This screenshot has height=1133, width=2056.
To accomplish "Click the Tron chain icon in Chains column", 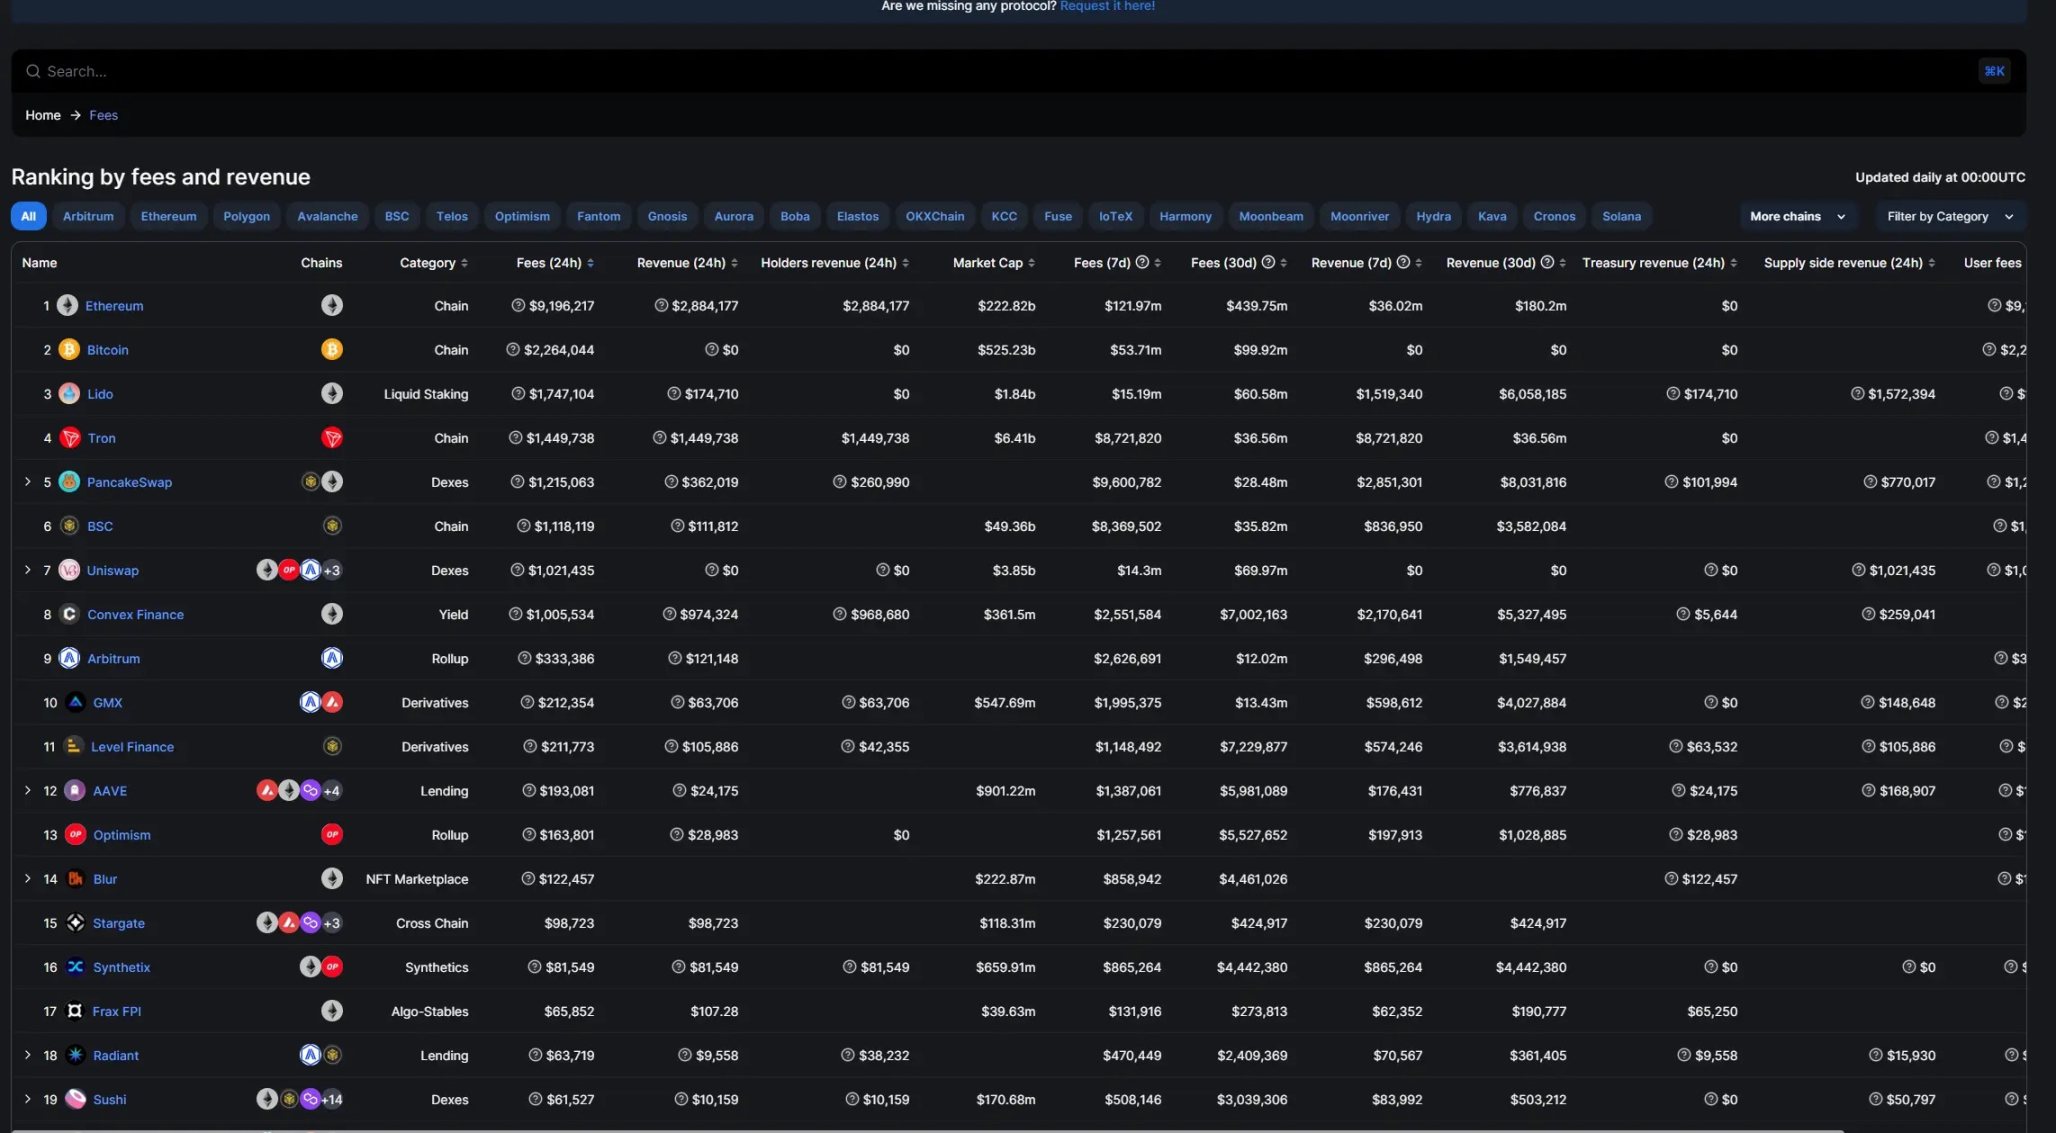I will [332, 437].
